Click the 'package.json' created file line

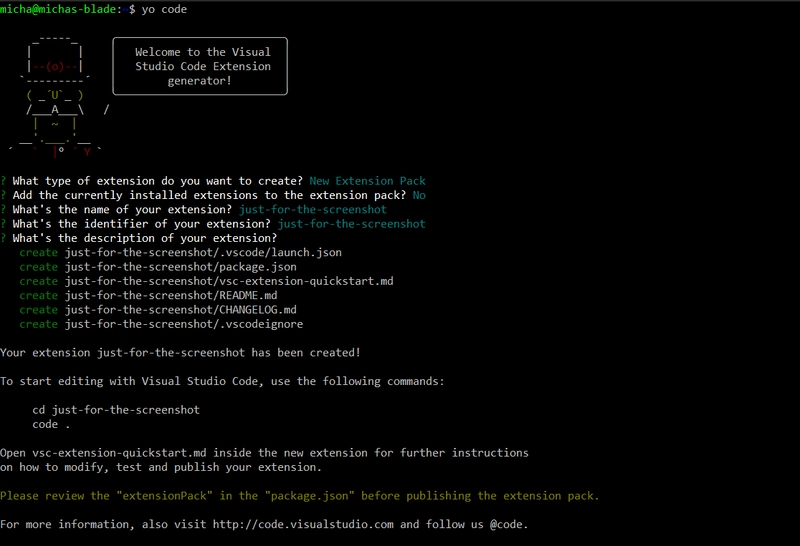(x=158, y=266)
